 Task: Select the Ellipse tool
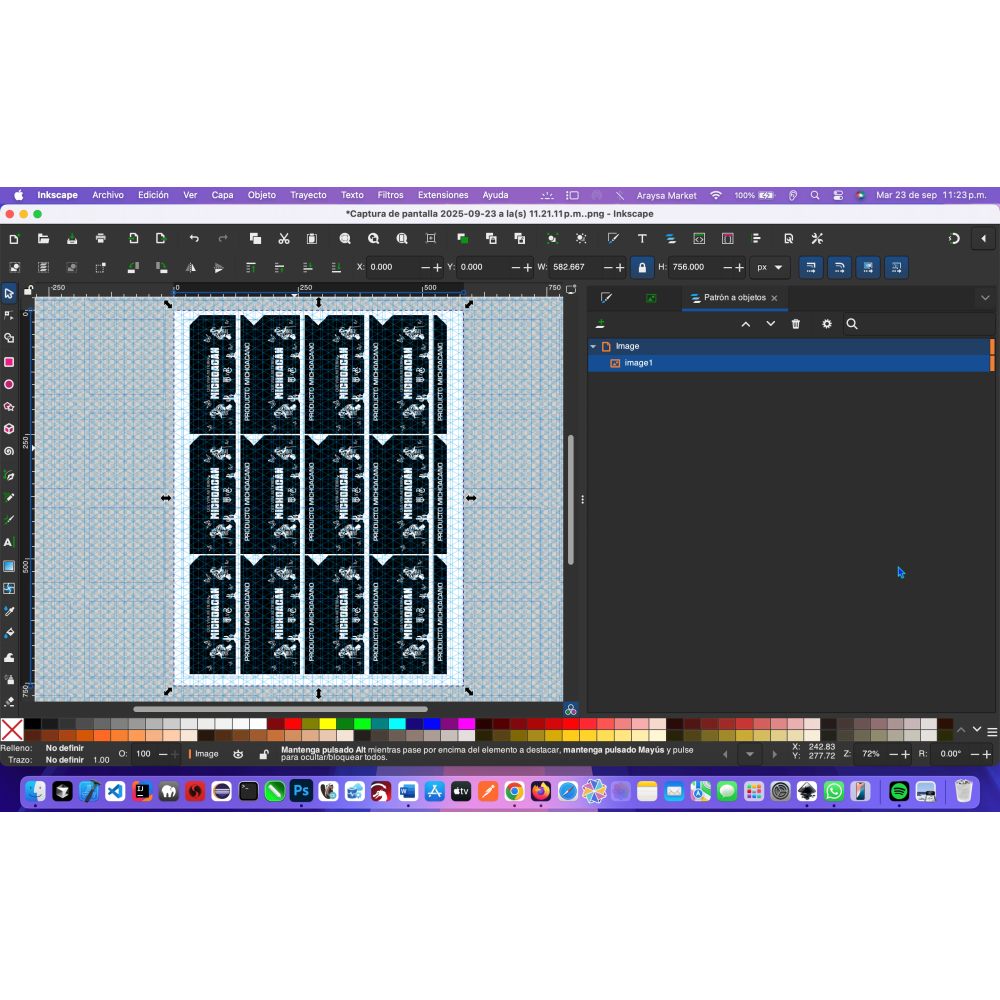click(x=9, y=384)
